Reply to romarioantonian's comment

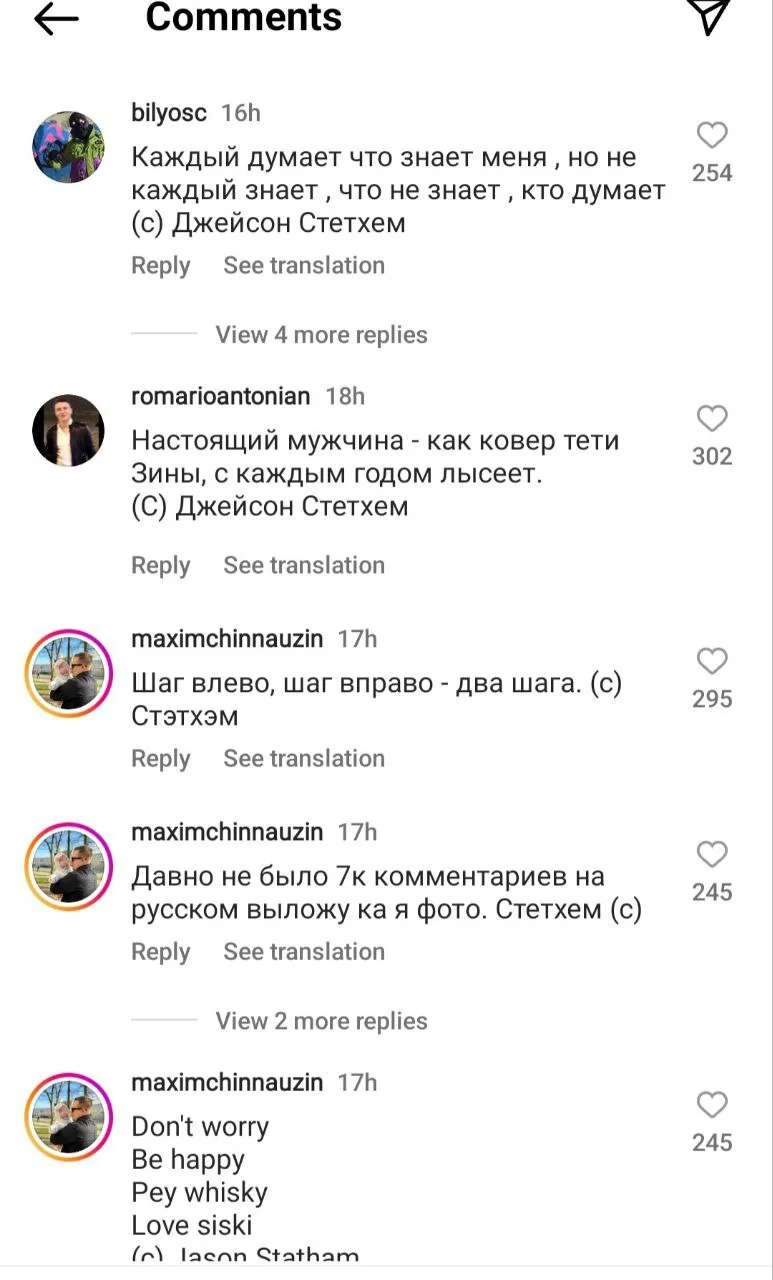tap(161, 564)
